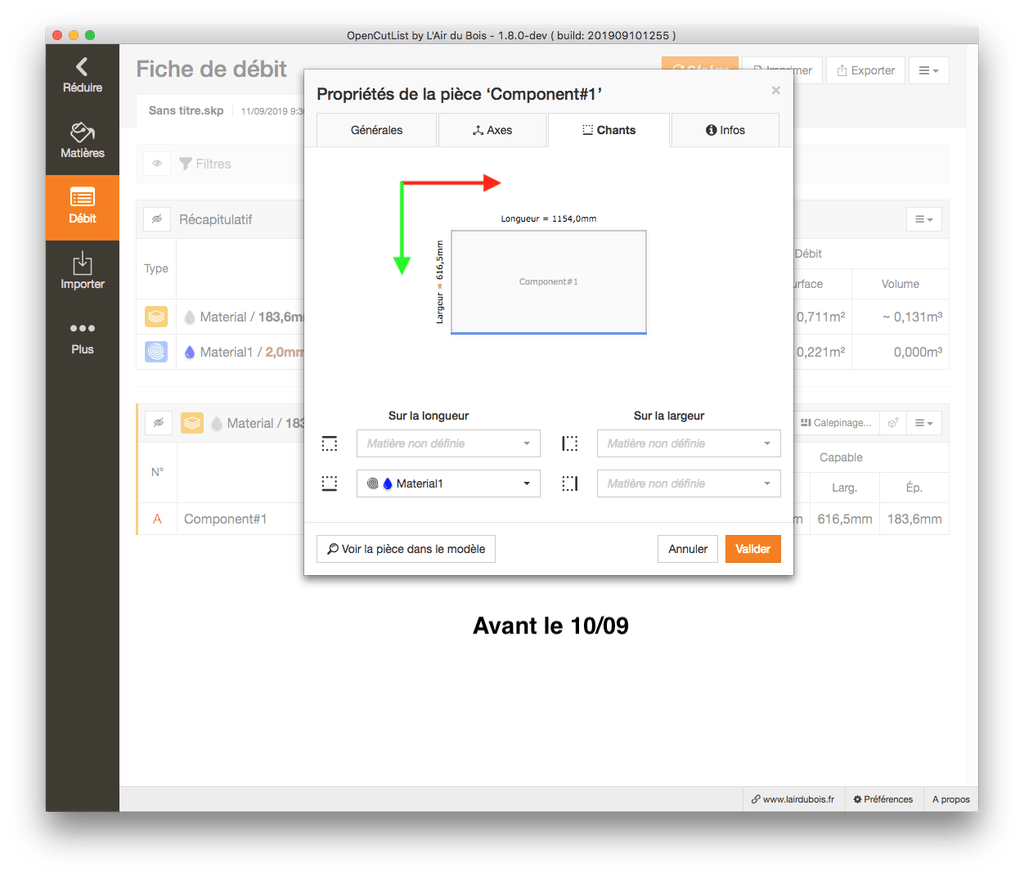This screenshot has height=877, width=1024.
Task: Click the Larg. column header
Action: (x=844, y=488)
